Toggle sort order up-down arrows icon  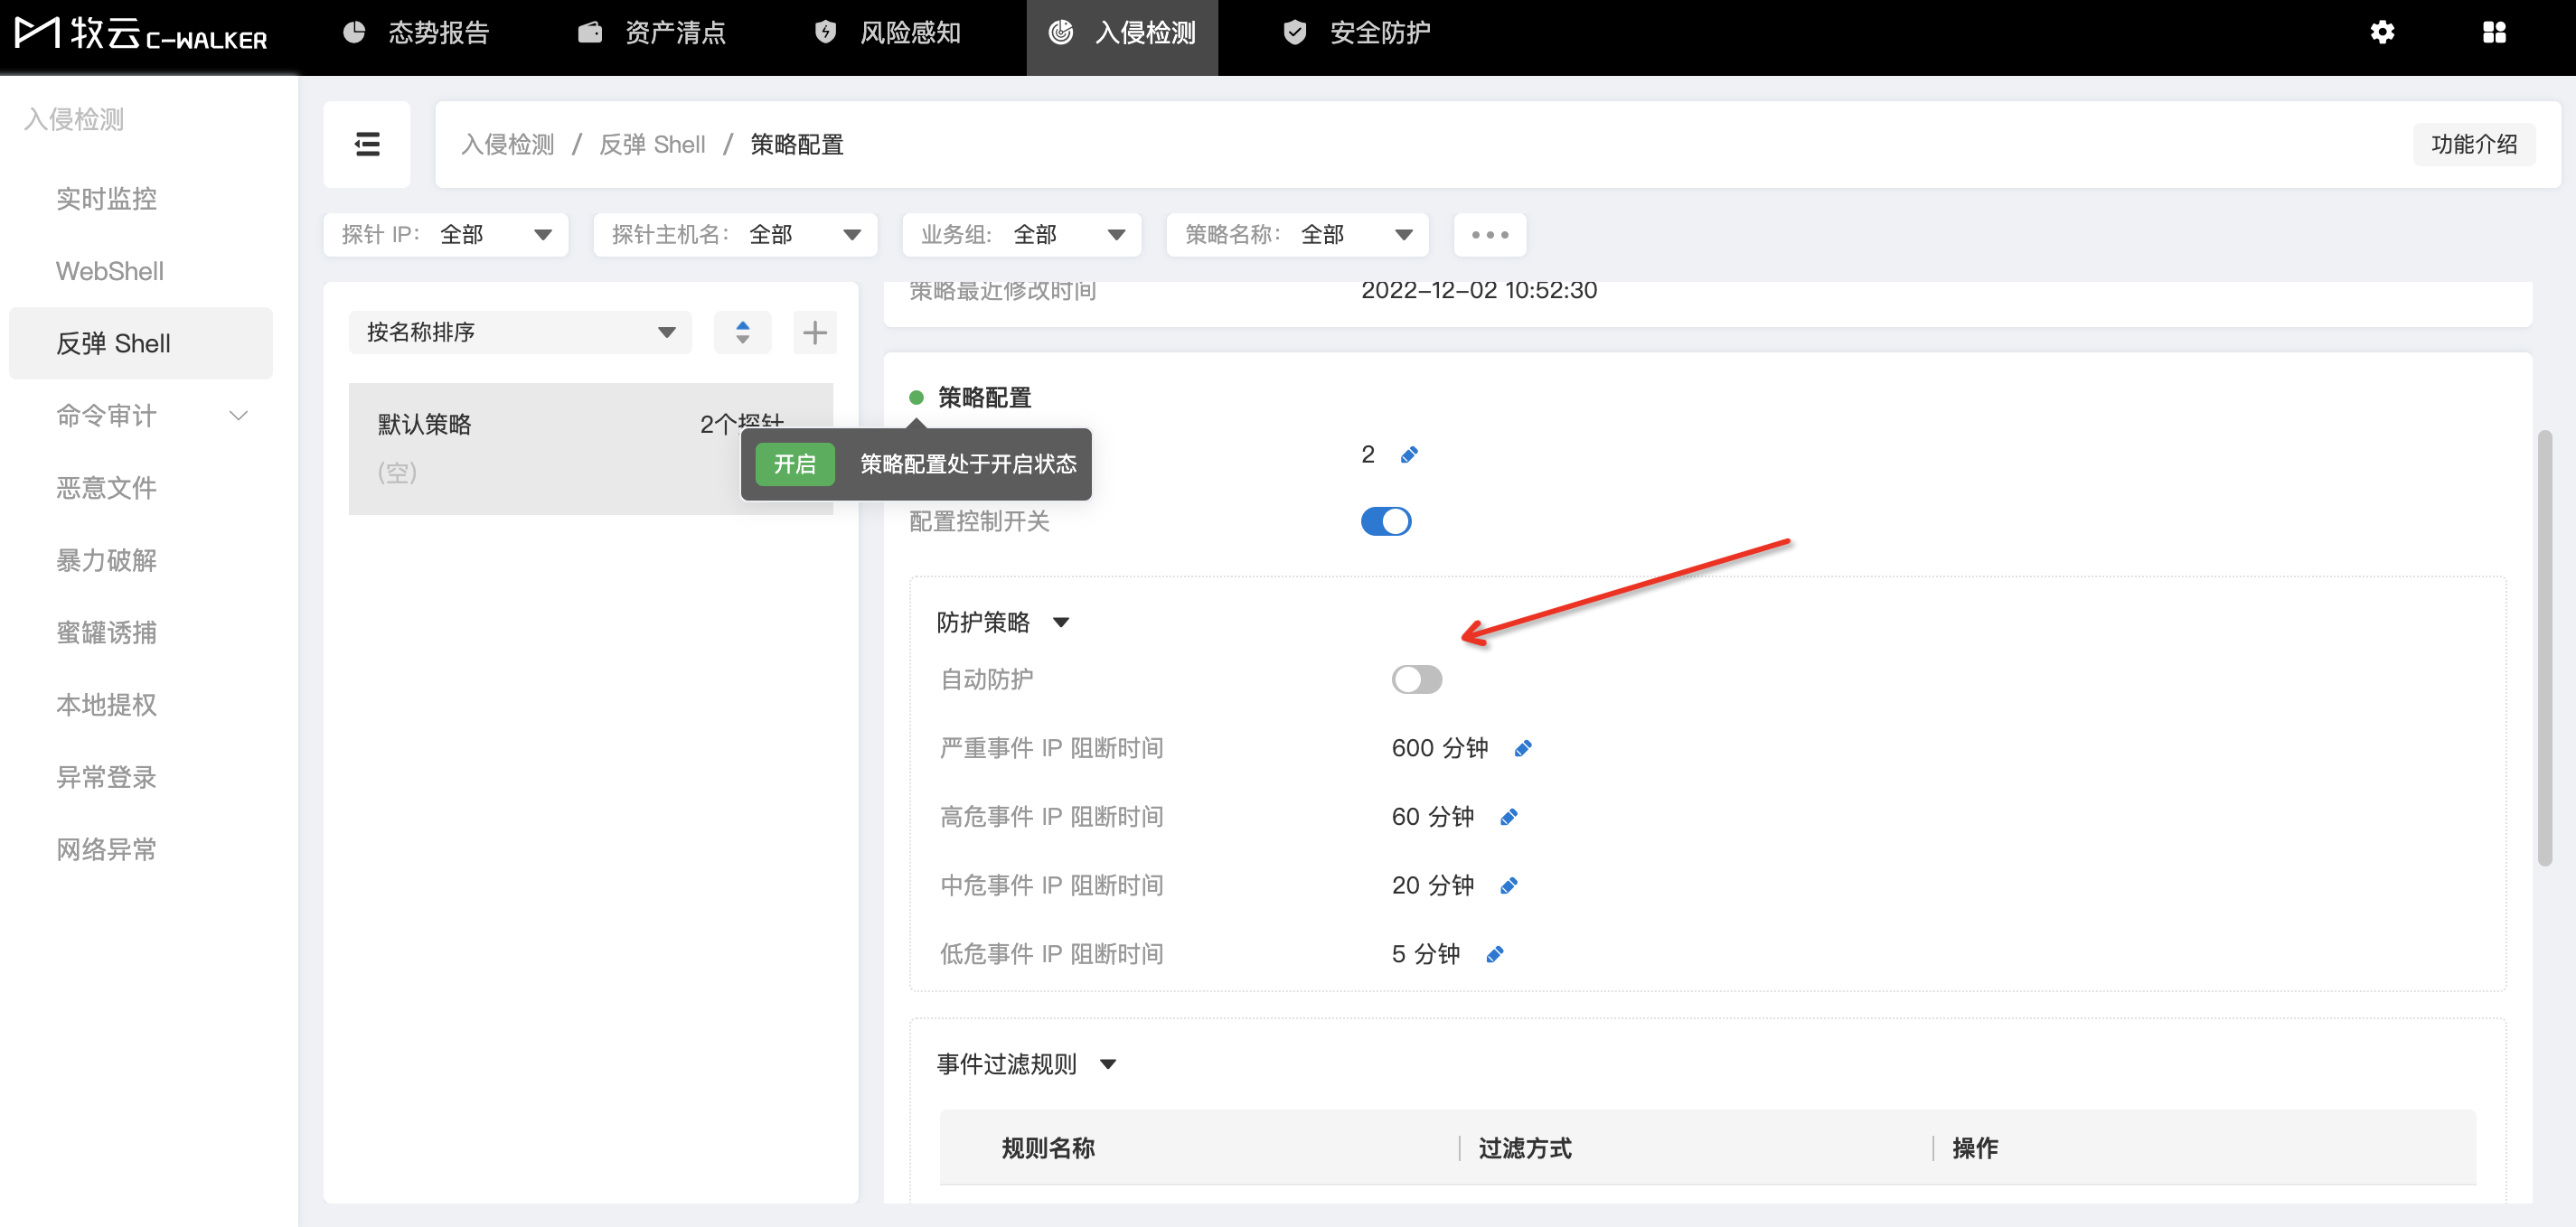pos(742,332)
